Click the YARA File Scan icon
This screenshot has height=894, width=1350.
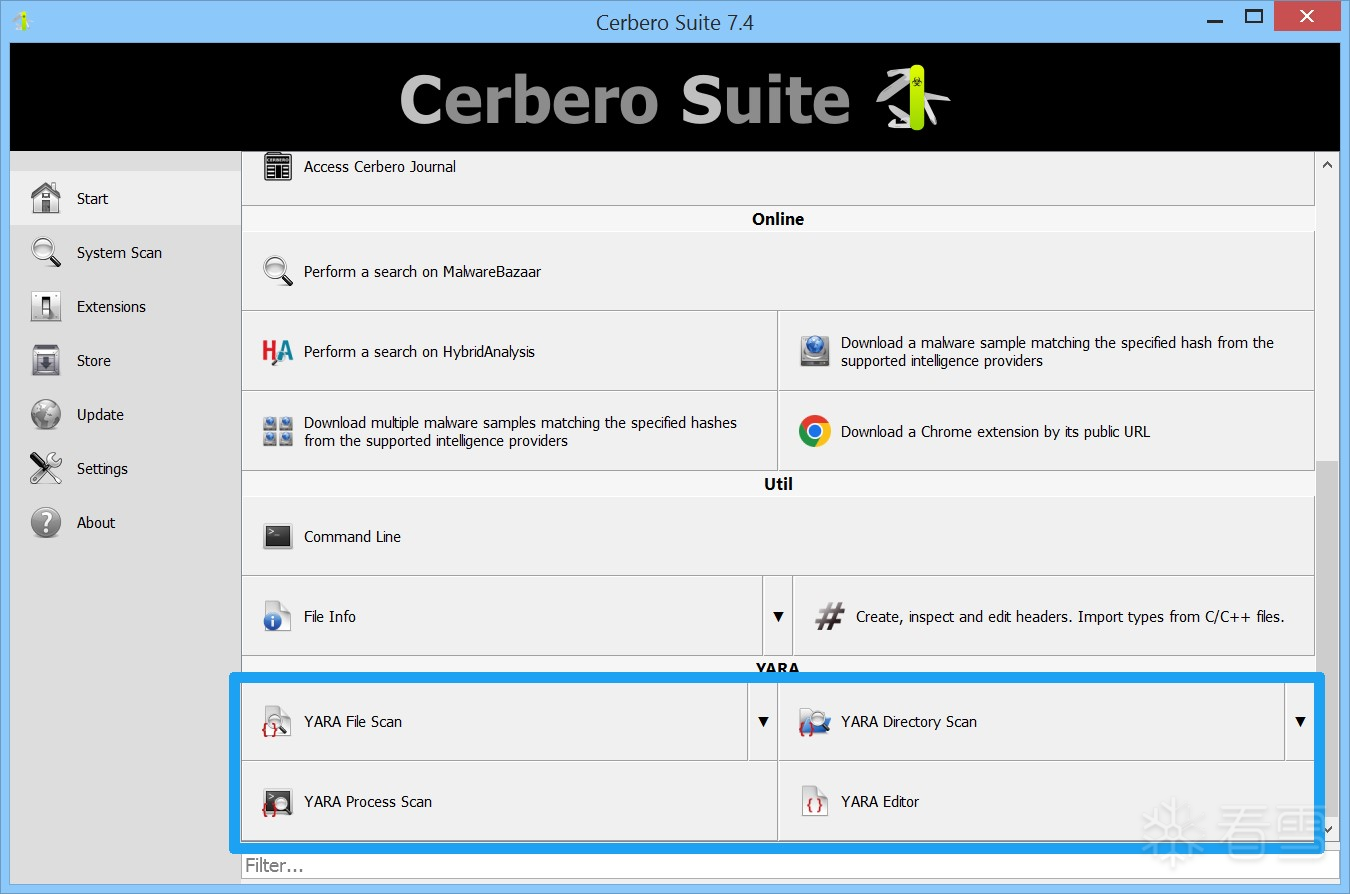click(x=277, y=721)
